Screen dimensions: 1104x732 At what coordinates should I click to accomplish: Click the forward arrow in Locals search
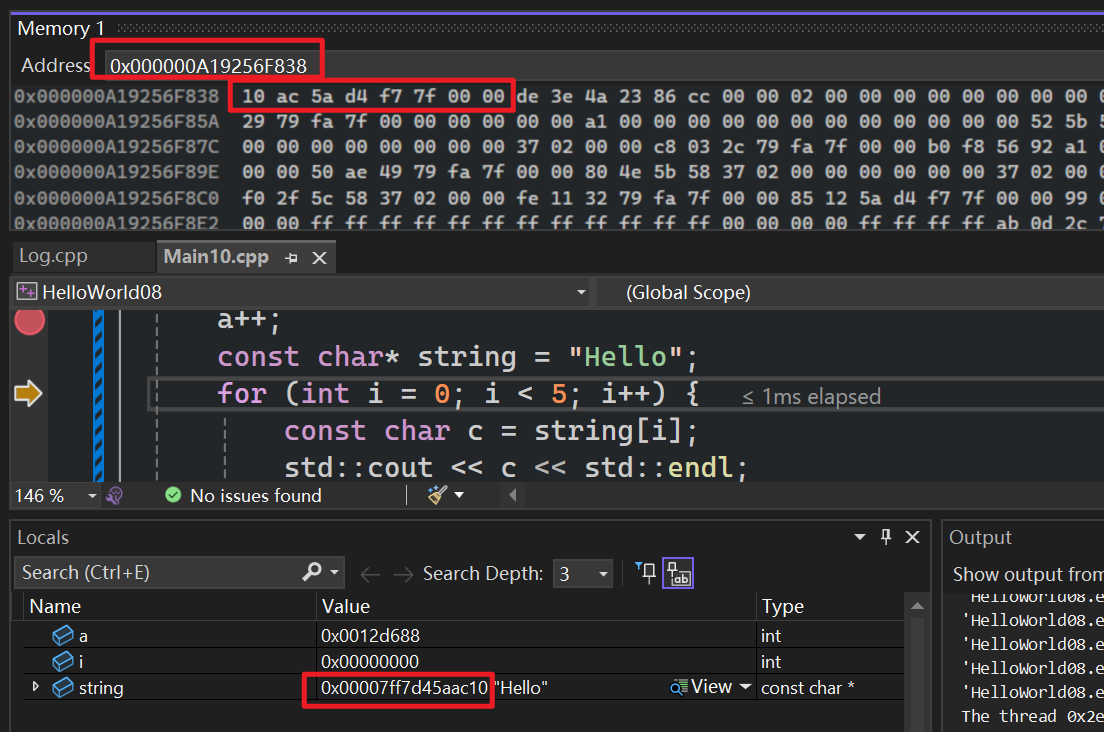tap(402, 574)
